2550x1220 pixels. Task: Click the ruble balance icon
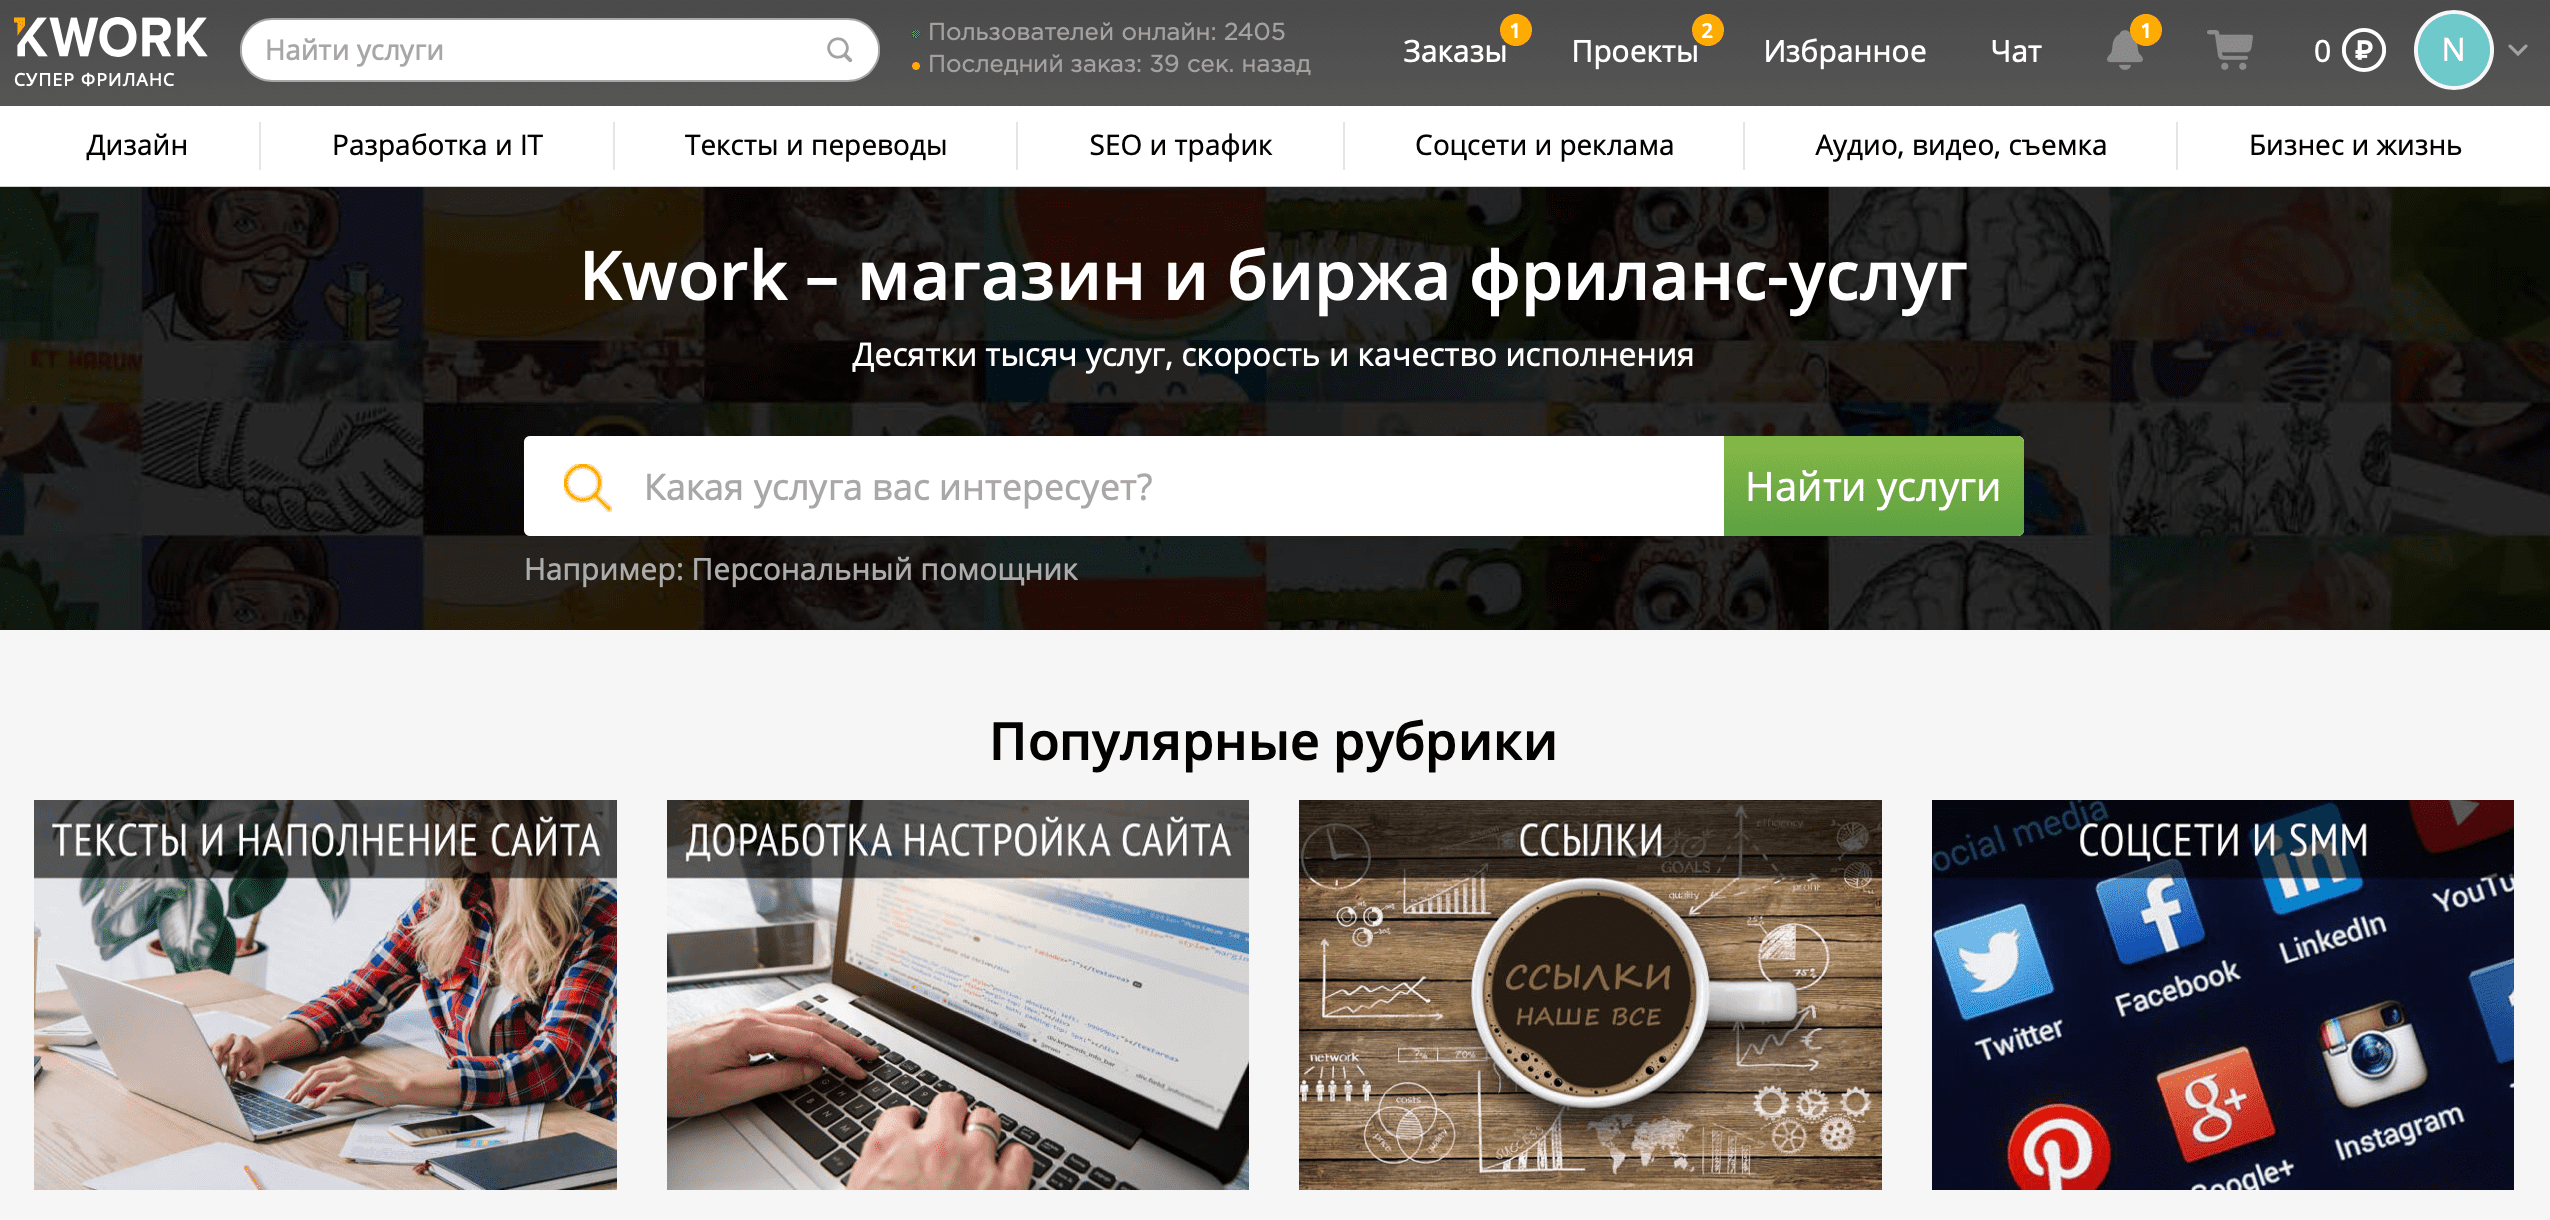click(x=2364, y=50)
